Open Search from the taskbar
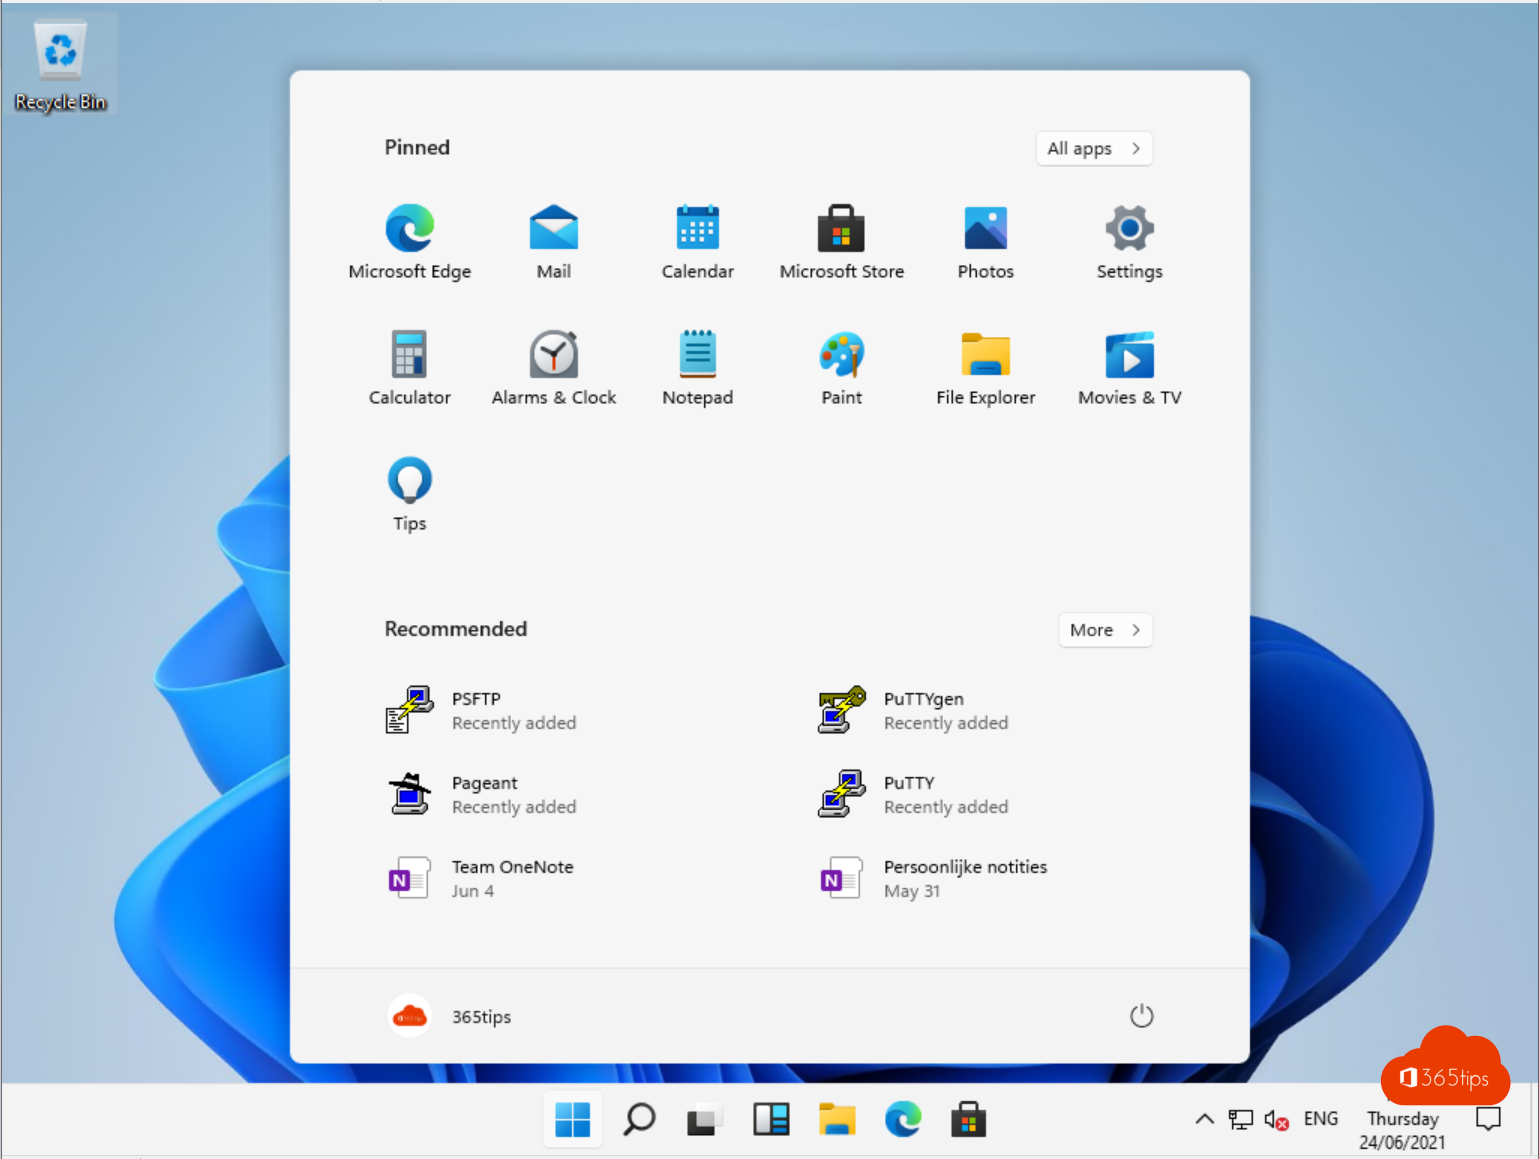This screenshot has height=1159, width=1539. [639, 1119]
